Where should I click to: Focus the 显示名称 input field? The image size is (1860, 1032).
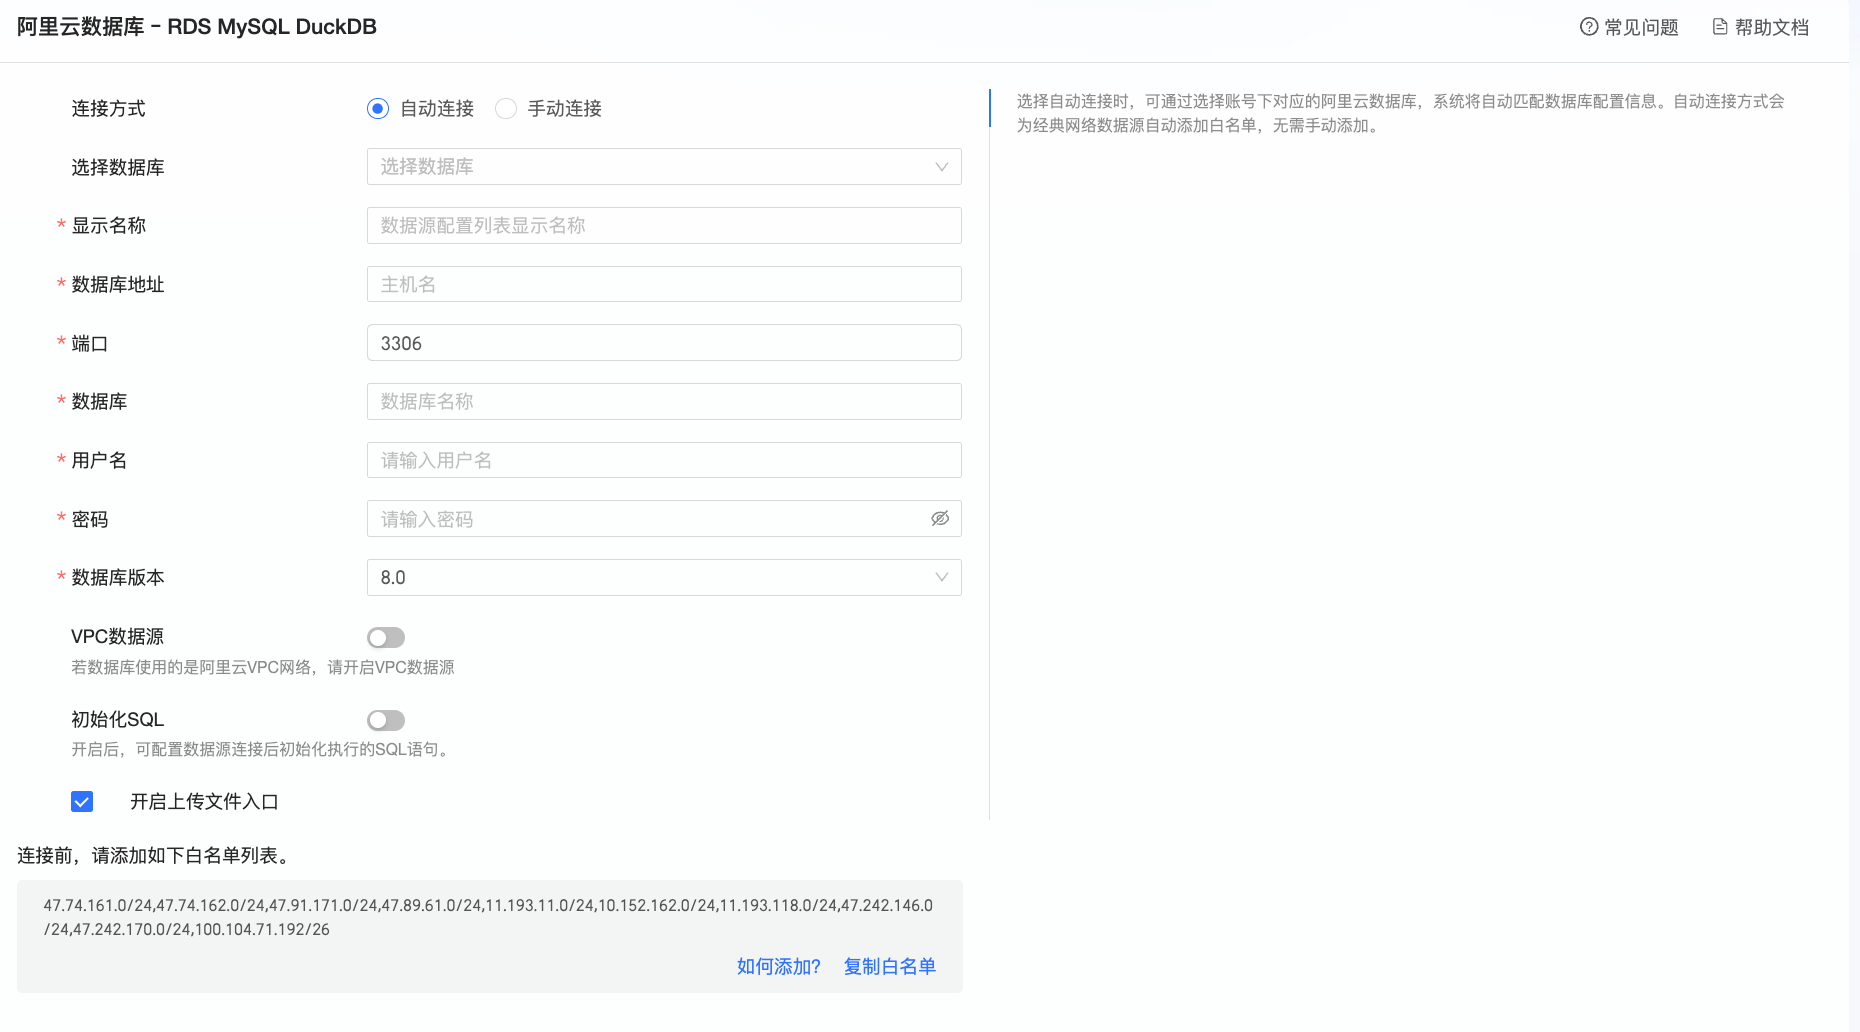pos(664,225)
